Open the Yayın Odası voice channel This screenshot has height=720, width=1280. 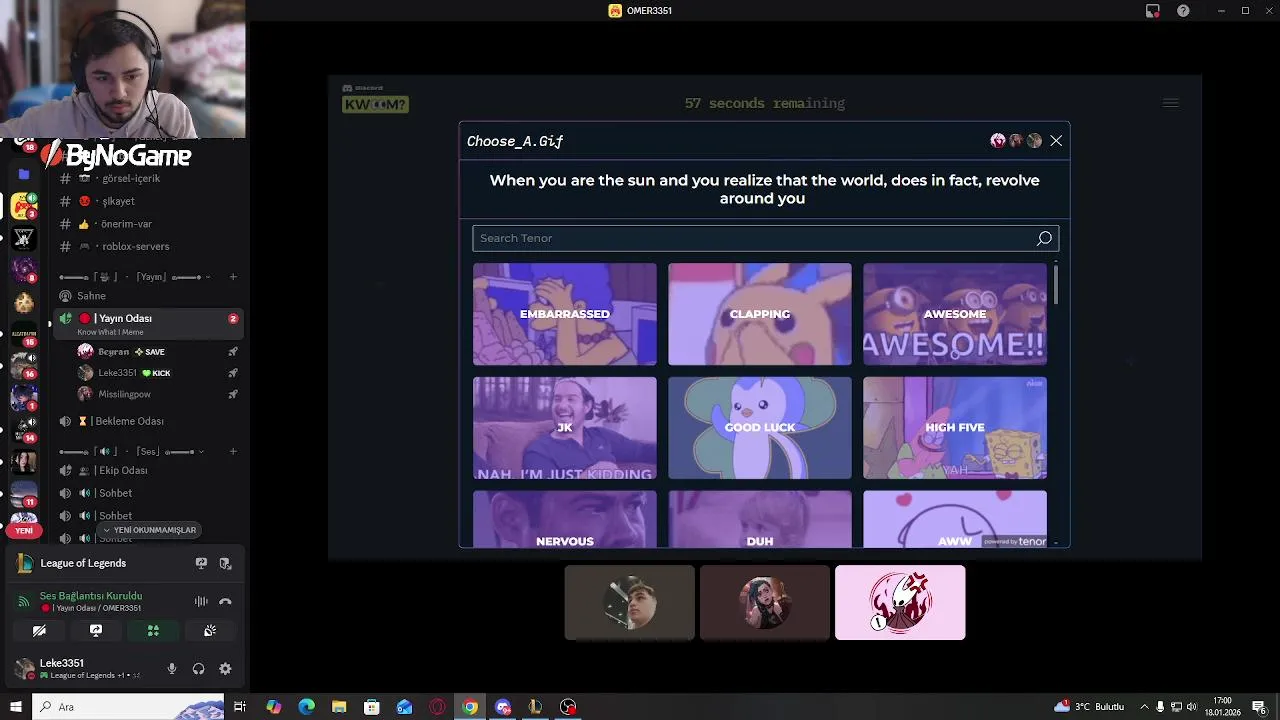(150, 323)
